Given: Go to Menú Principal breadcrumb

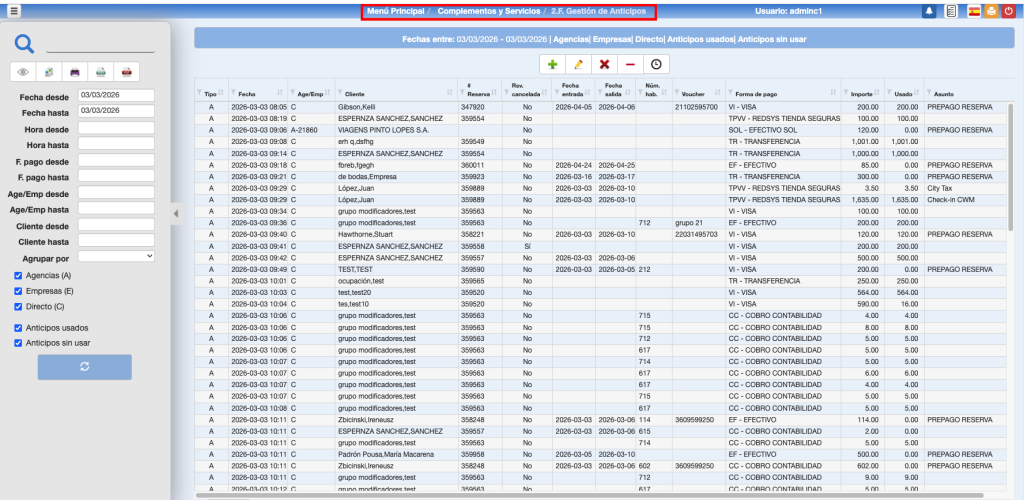Looking at the screenshot, I should pyautogui.click(x=395, y=11).
